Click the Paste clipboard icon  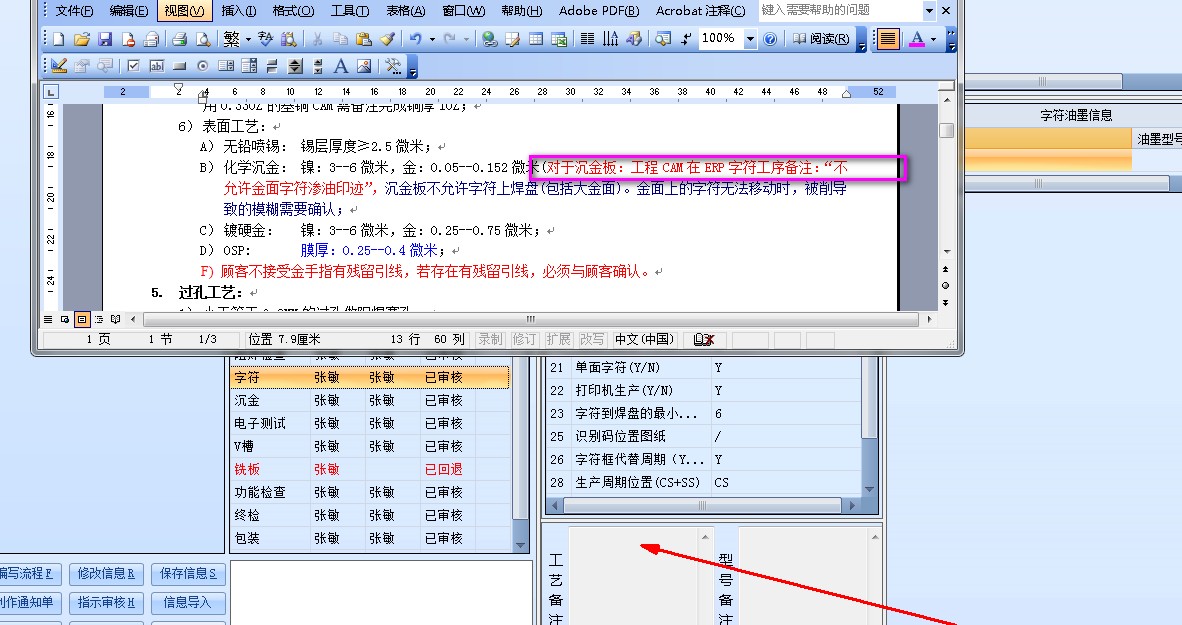[x=364, y=38]
